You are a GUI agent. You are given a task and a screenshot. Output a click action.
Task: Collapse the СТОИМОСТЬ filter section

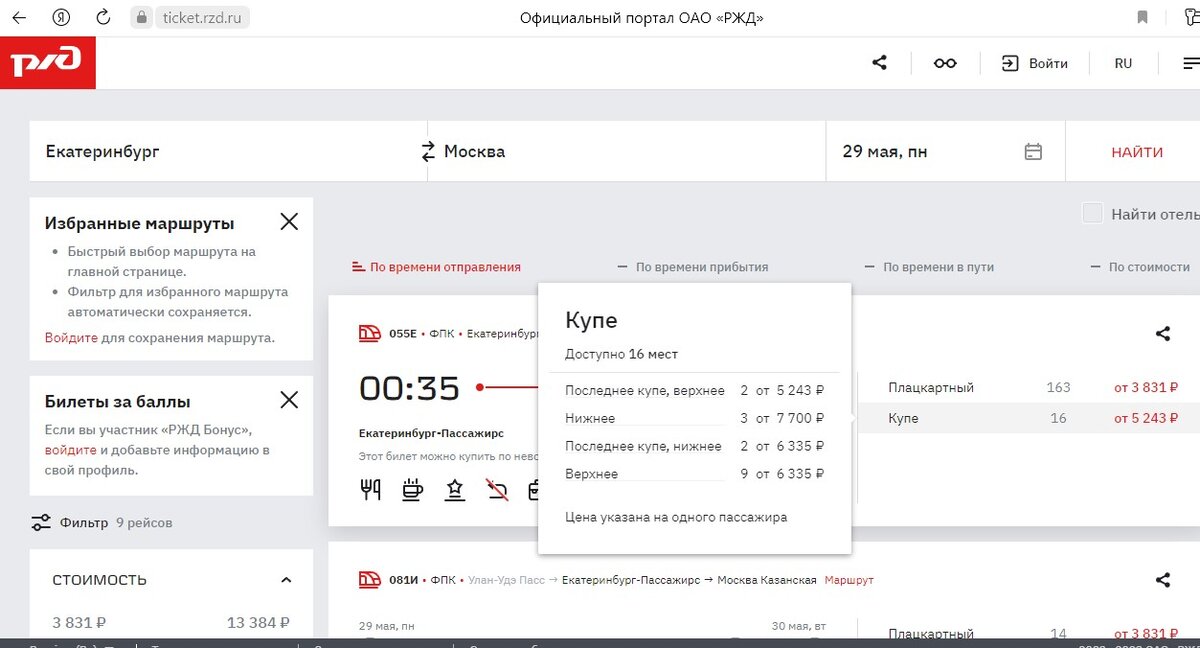click(x=286, y=580)
